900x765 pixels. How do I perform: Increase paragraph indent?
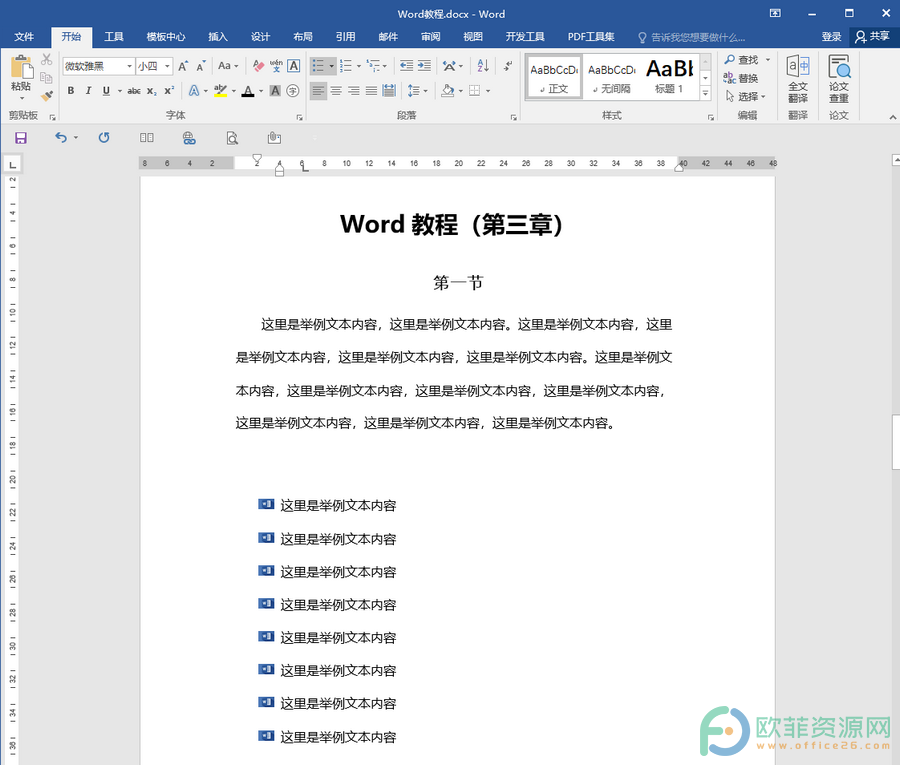(424, 66)
